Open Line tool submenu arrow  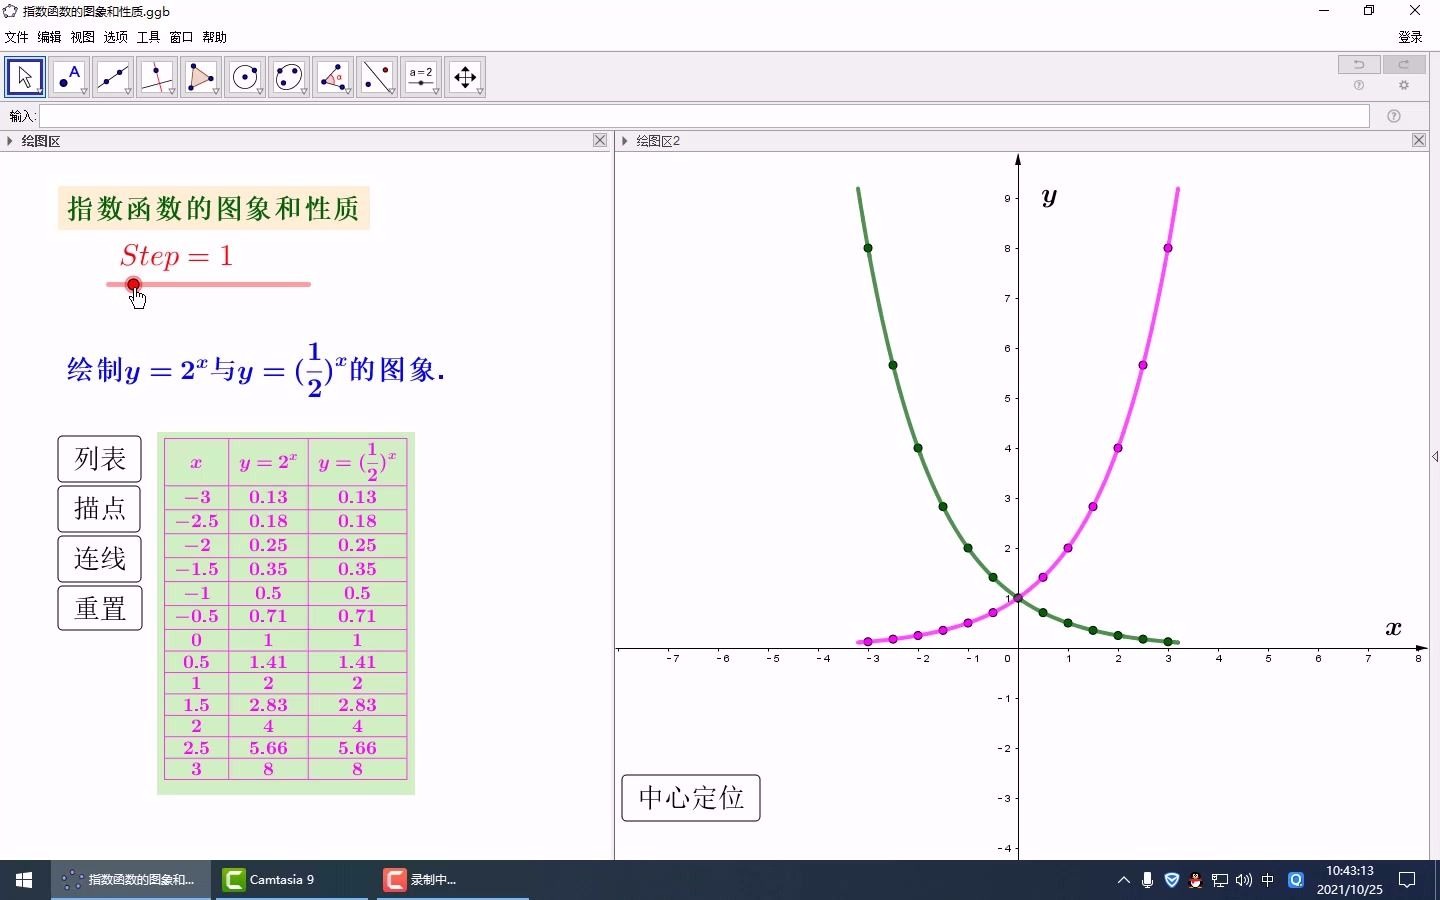[x=128, y=92]
